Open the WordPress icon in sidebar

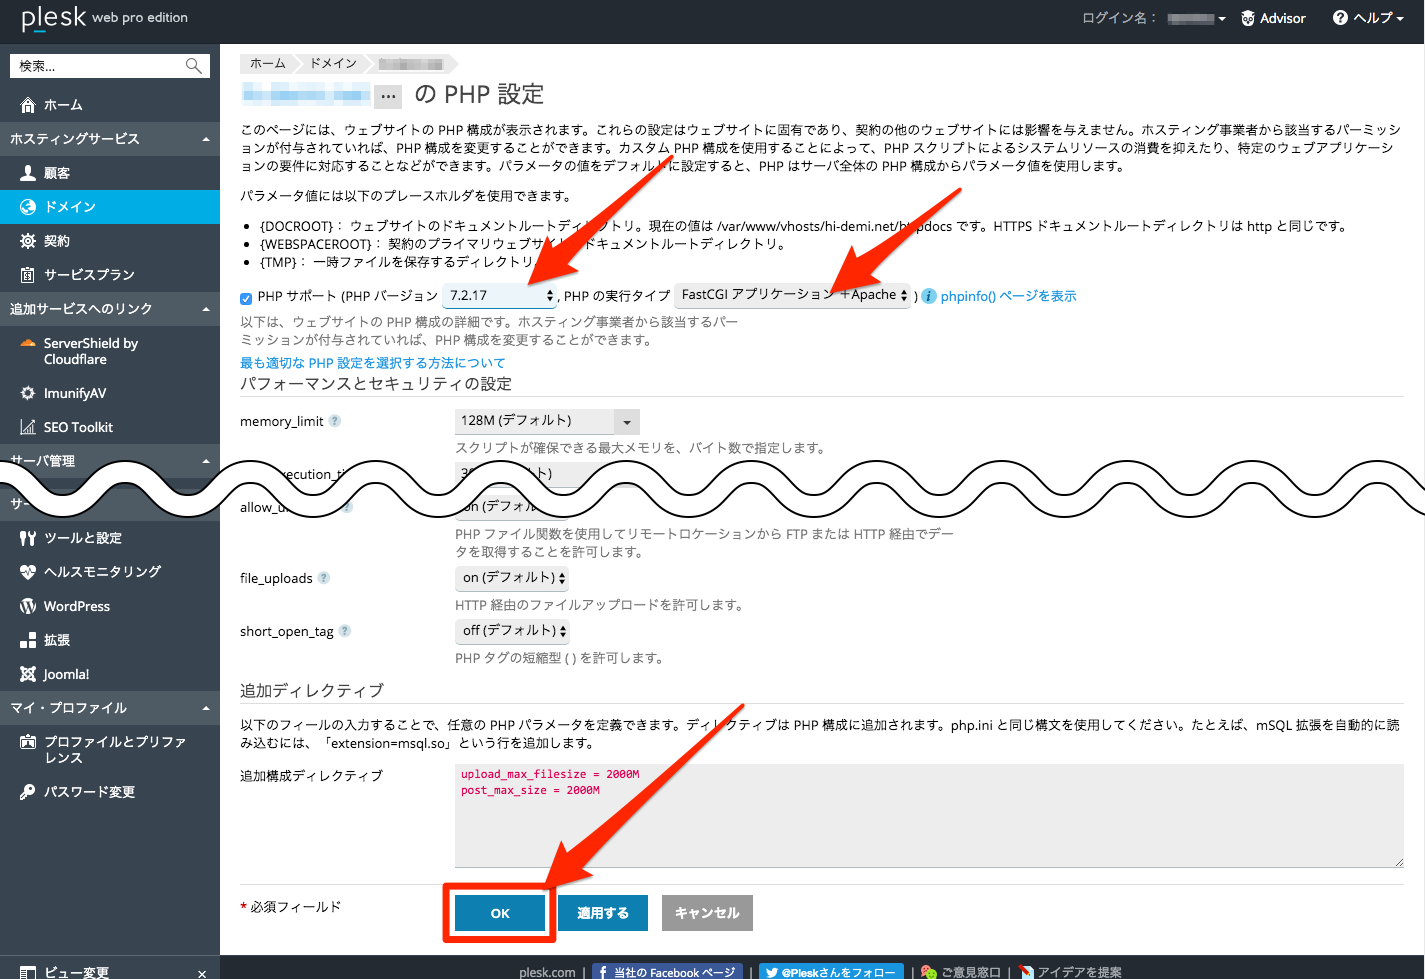(28, 606)
